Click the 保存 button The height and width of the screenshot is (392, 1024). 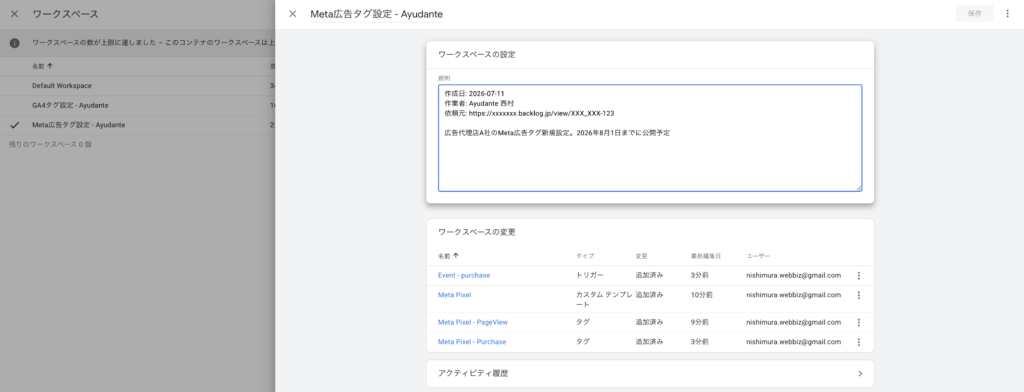974,14
